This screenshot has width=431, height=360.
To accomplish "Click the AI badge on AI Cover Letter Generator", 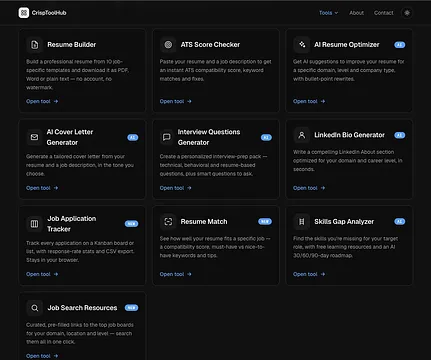I will (133, 137).
